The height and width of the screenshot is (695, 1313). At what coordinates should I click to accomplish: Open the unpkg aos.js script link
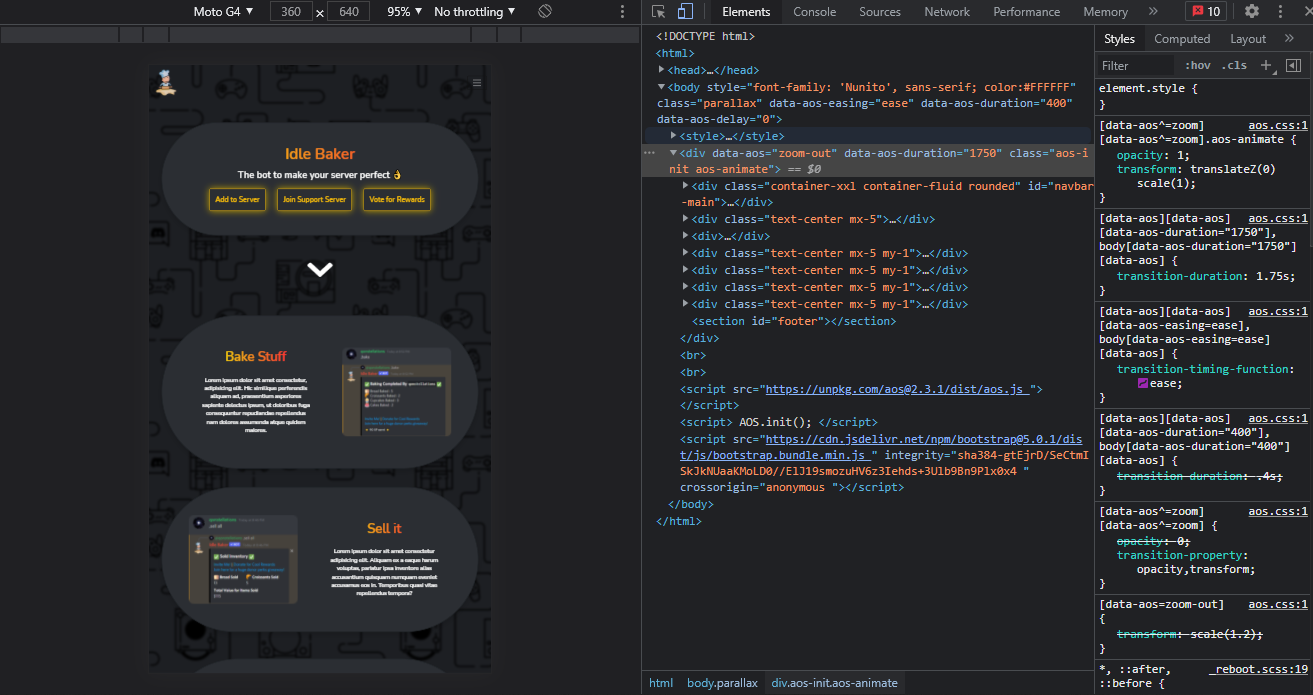click(x=897, y=389)
